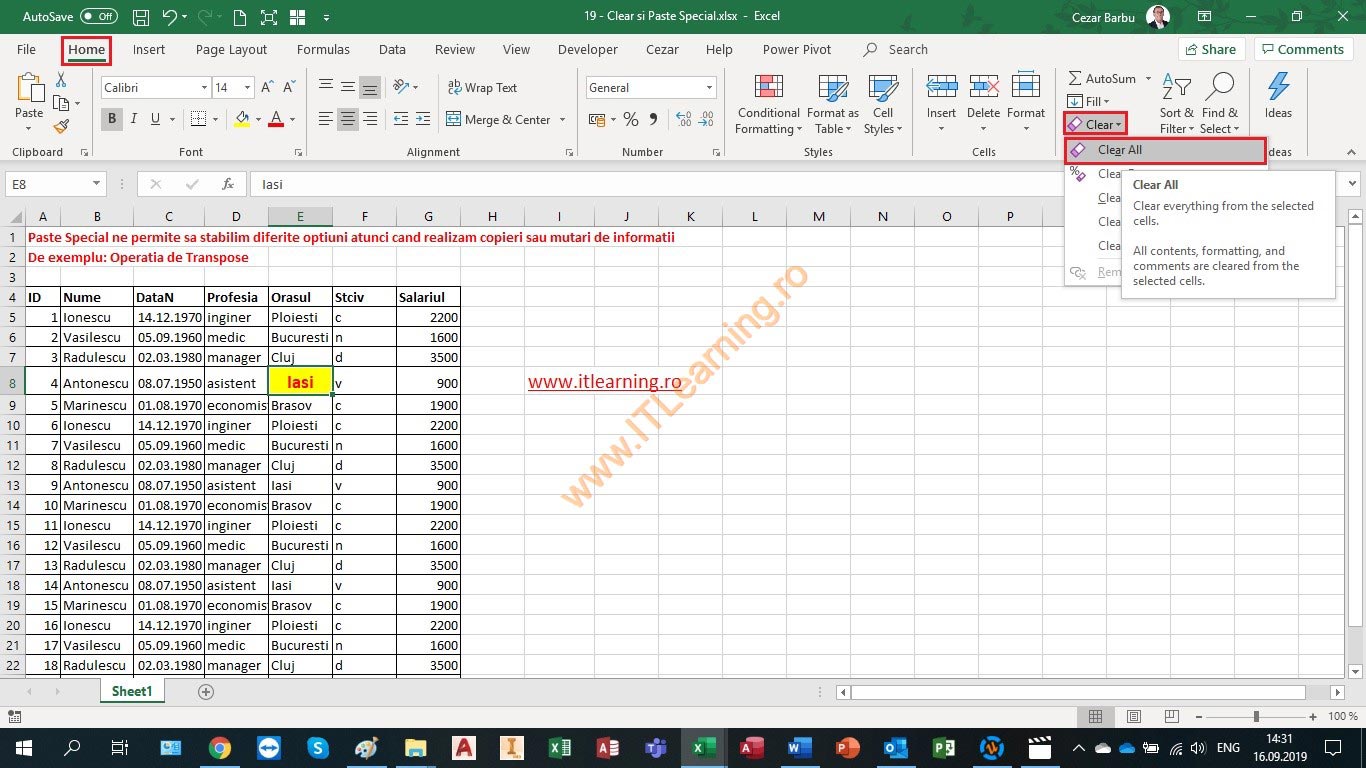Click the Insert Function fx icon

click(x=228, y=184)
